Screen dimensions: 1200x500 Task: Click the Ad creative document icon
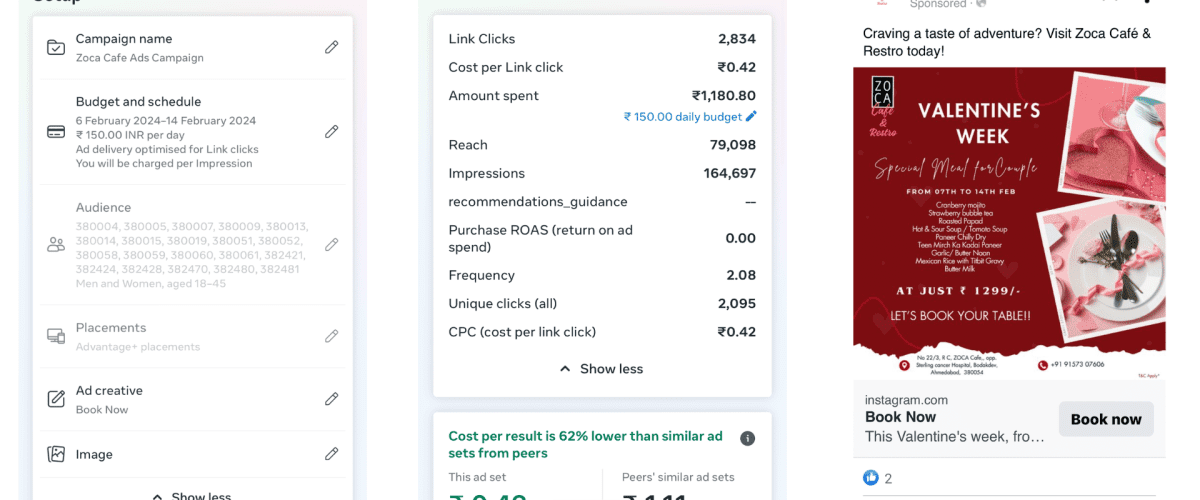point(56,399)
